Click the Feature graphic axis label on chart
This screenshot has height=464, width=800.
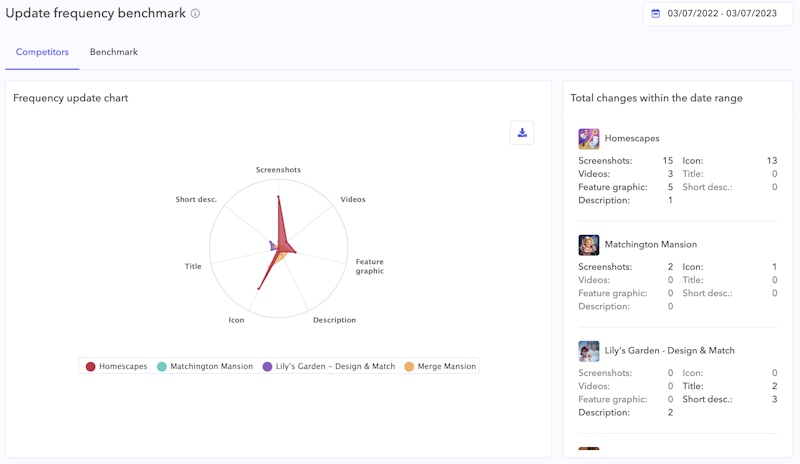(x=369, y=266)
